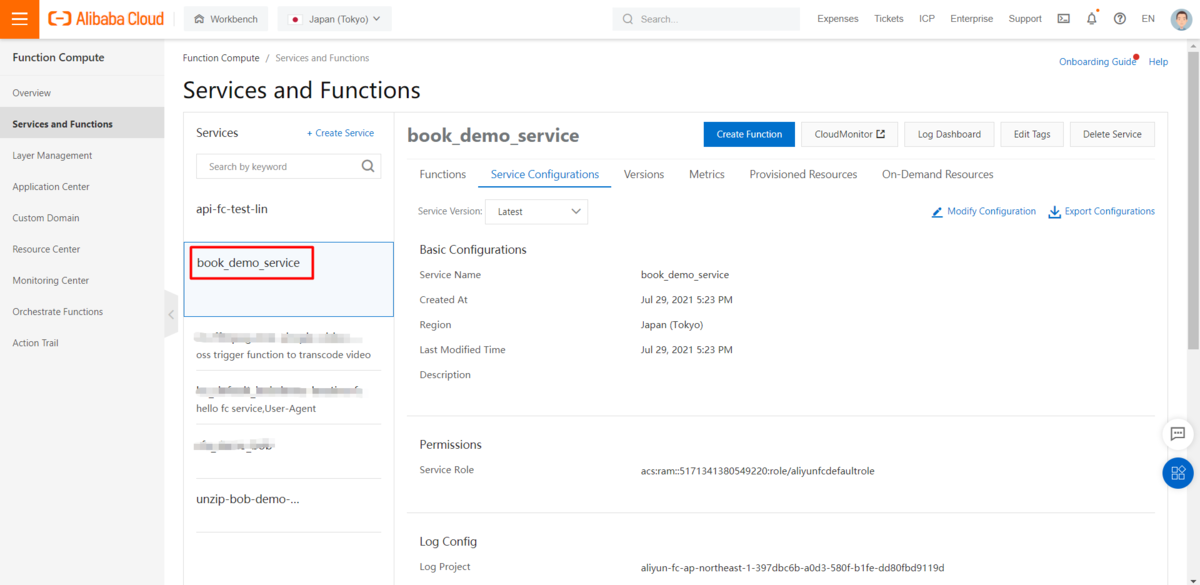Open Application Center in sidebar

82,187
